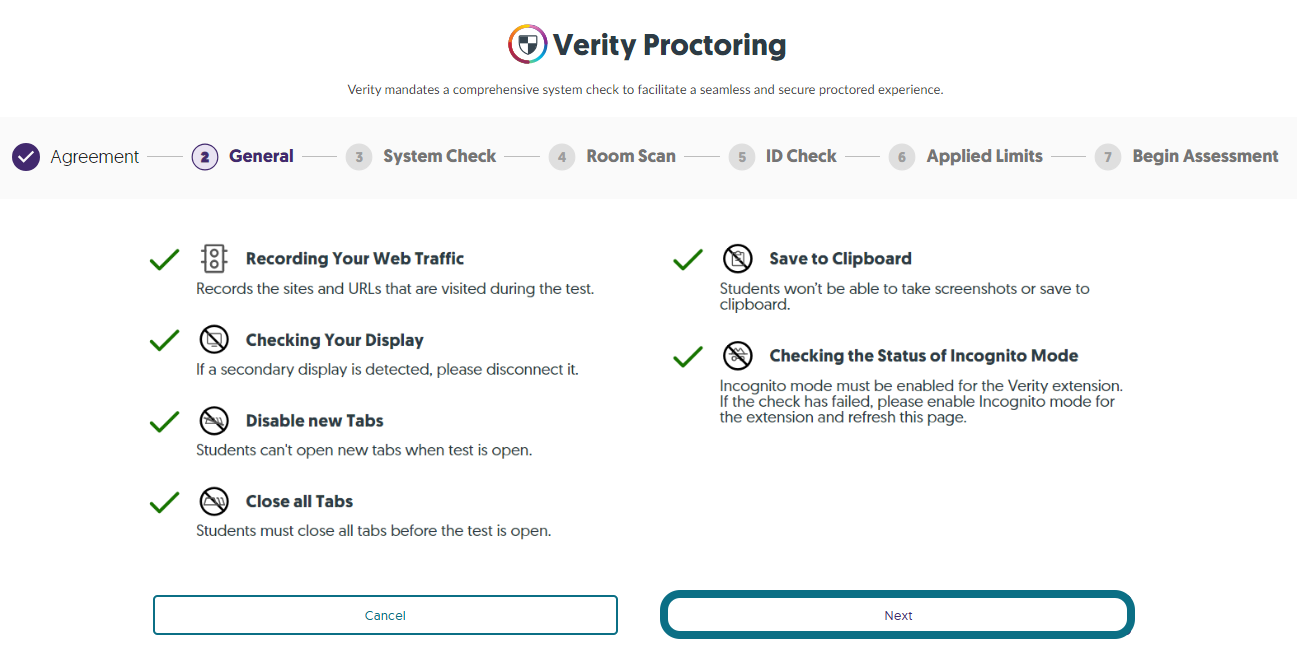Click the Save to Clipboard icon
Image resolution: width=1297 pixels, height=666 pixels.
click(738, 259)
